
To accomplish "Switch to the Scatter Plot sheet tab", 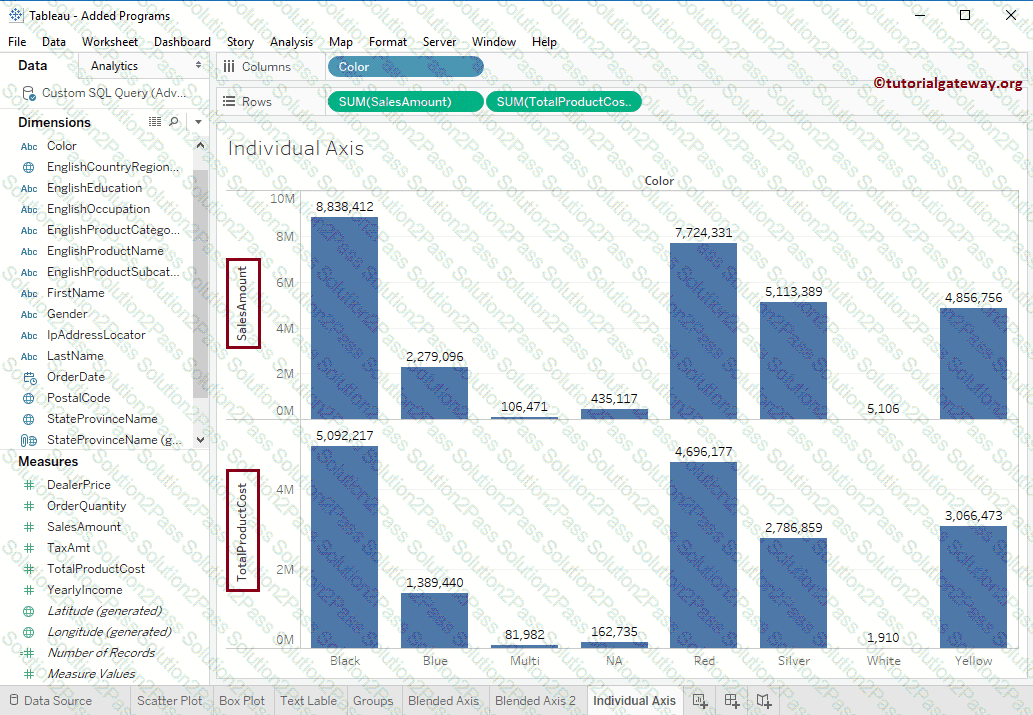I will 169,701.
